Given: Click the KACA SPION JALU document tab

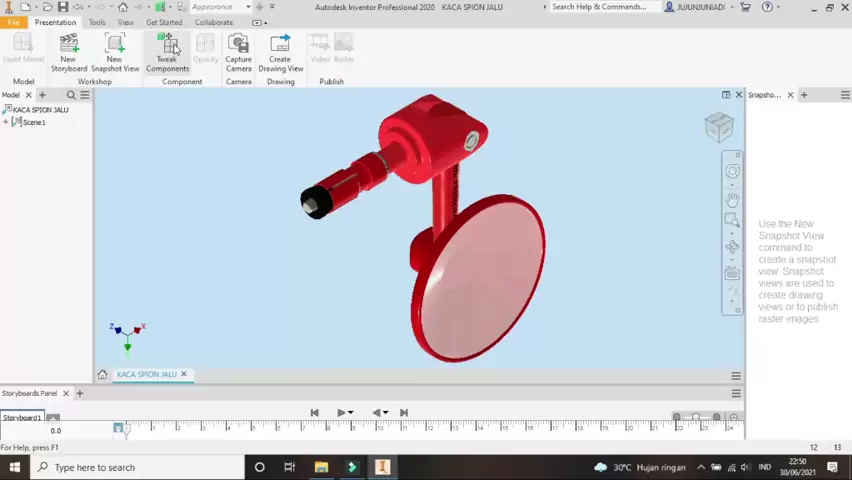Looking at the screenshot, I should [146, 374].
